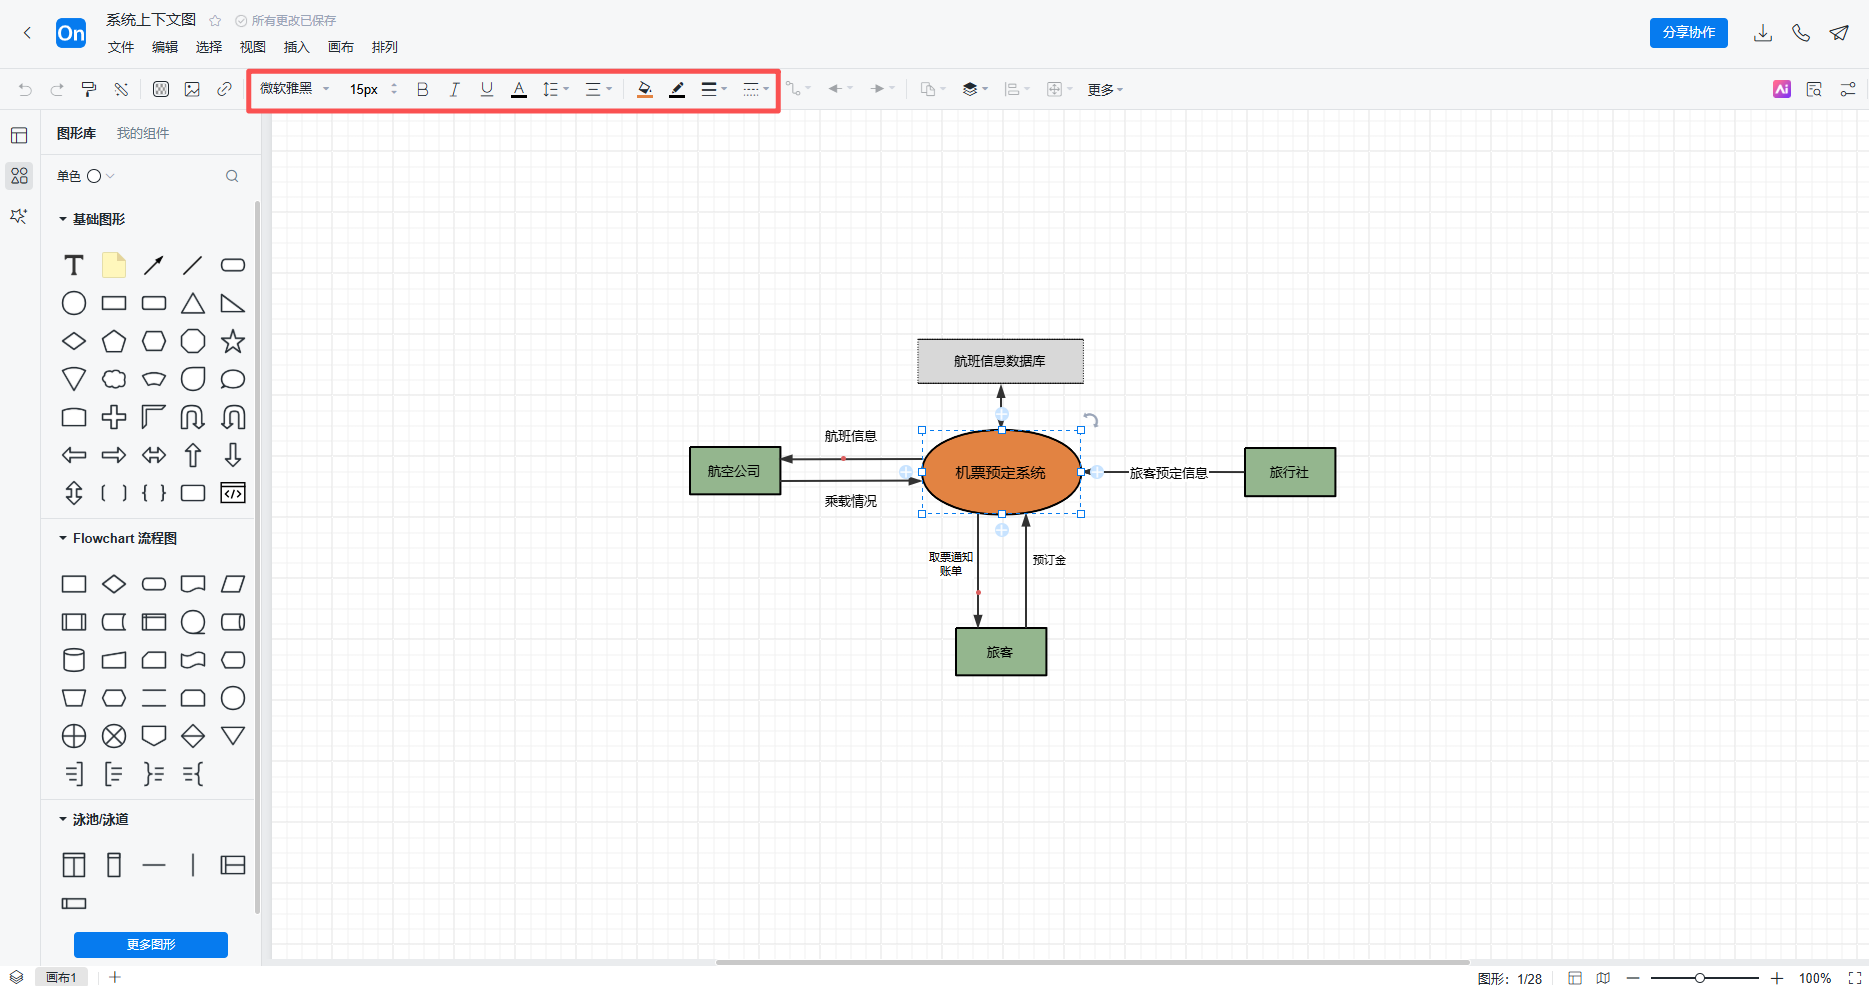Select the 旅行社 box on canvas
Image resolution: width=1869 pixels, height=986 pixels.
point(1289,472)
